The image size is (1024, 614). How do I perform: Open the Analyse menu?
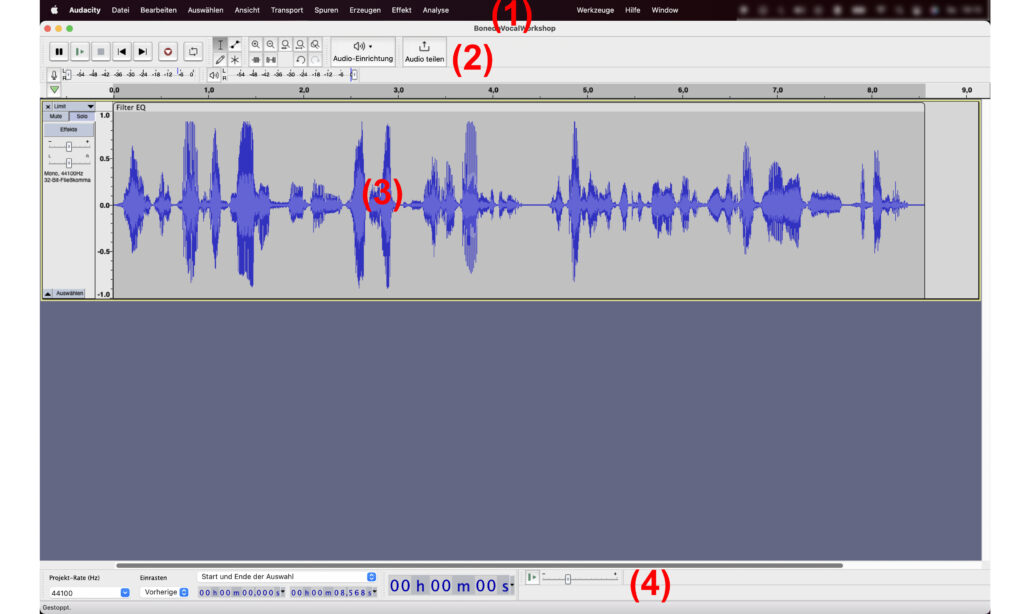(x=435, y=10)
